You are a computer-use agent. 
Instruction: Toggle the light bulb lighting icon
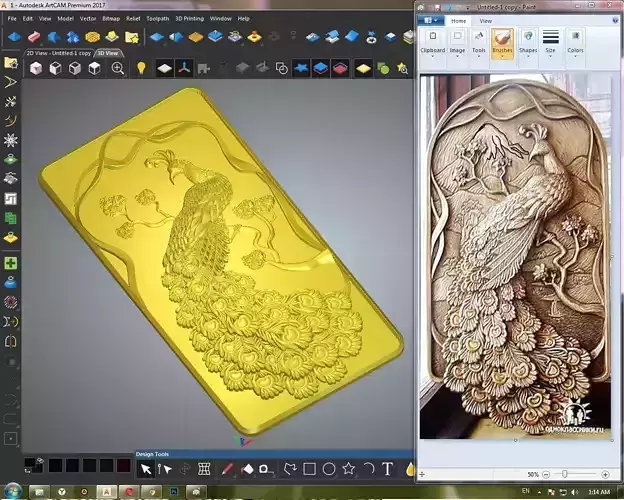140,68
